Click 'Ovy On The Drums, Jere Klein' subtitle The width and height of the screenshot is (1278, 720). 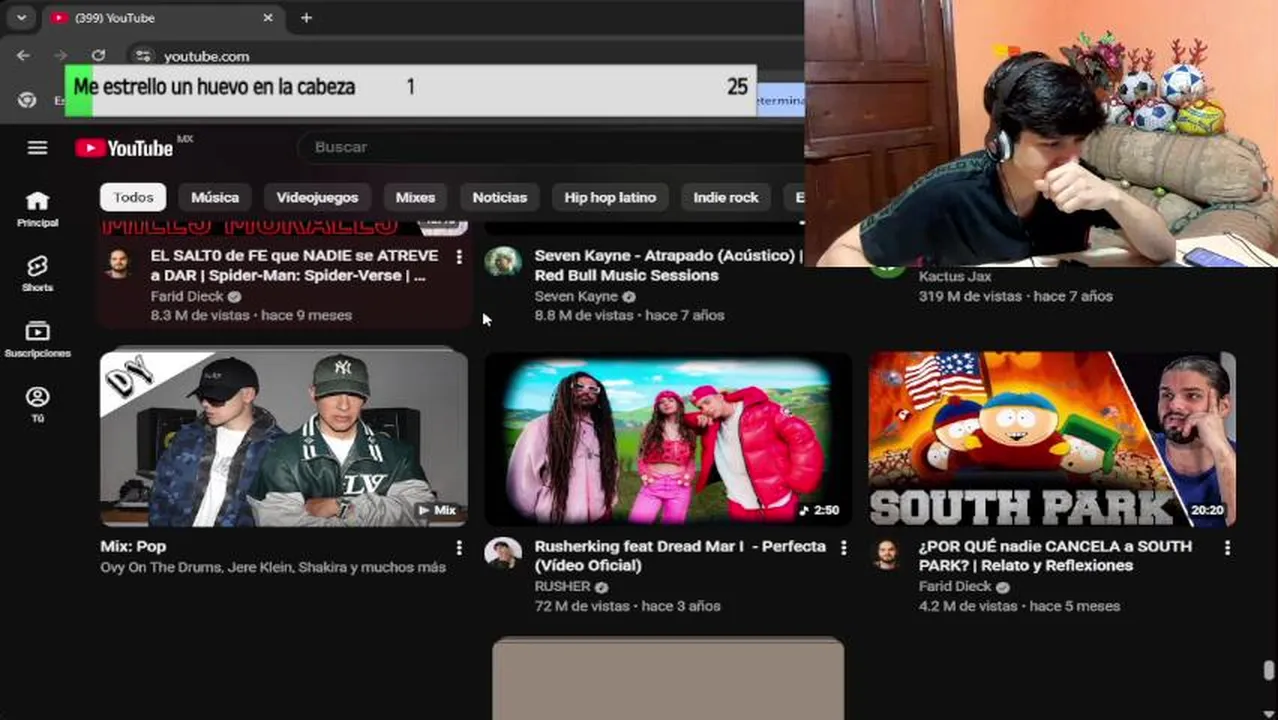[273, 567]
